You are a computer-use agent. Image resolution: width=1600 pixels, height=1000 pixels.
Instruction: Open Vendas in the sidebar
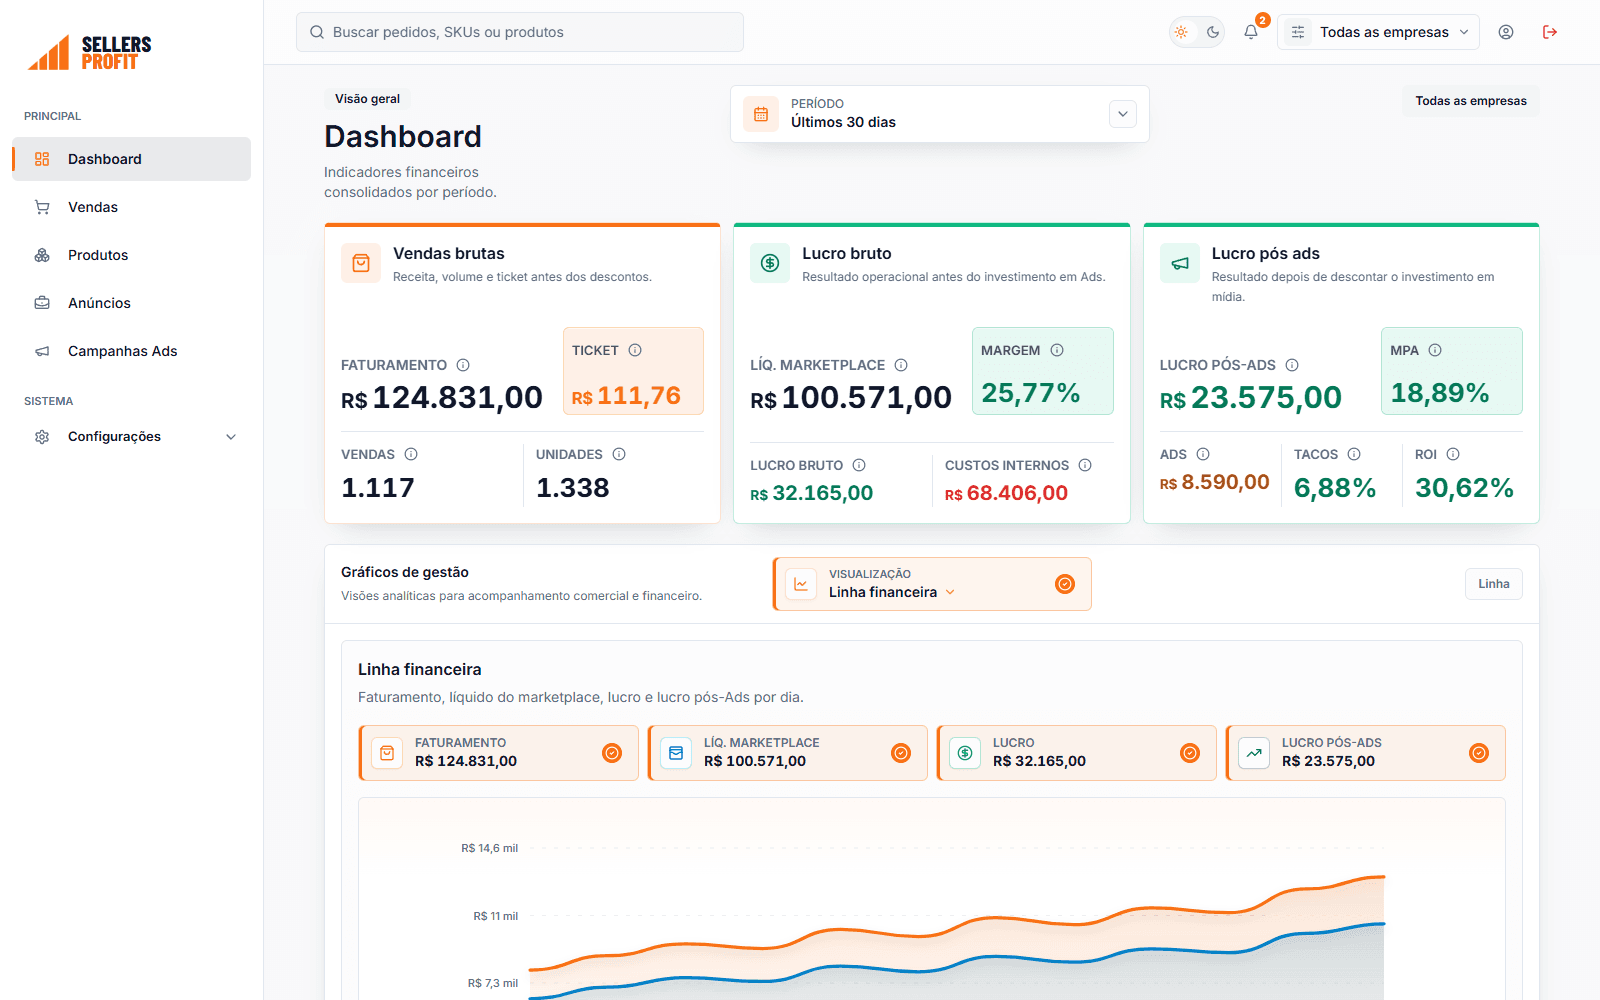[131, 207]
